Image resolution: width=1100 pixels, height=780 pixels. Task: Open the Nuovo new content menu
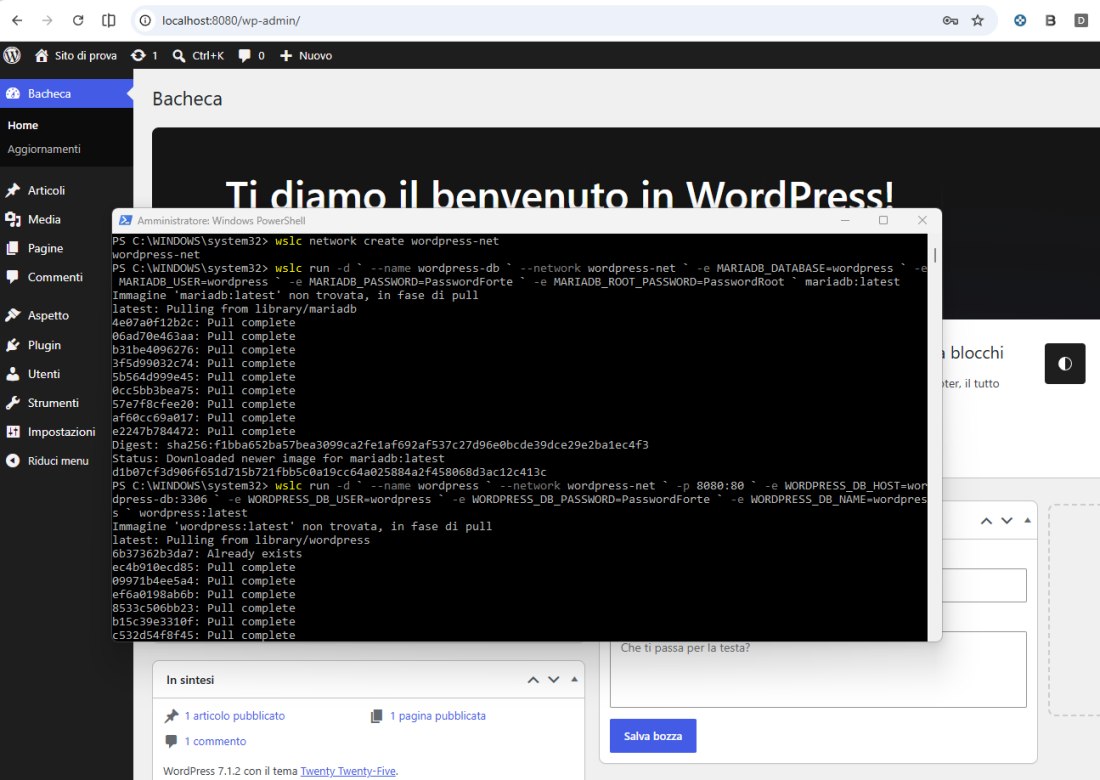pos(306,55)
